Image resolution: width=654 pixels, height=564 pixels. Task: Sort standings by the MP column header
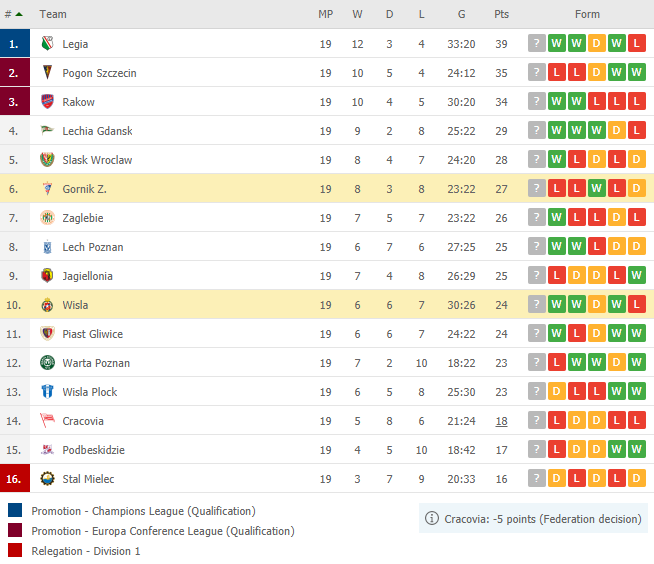click(326, 14)
